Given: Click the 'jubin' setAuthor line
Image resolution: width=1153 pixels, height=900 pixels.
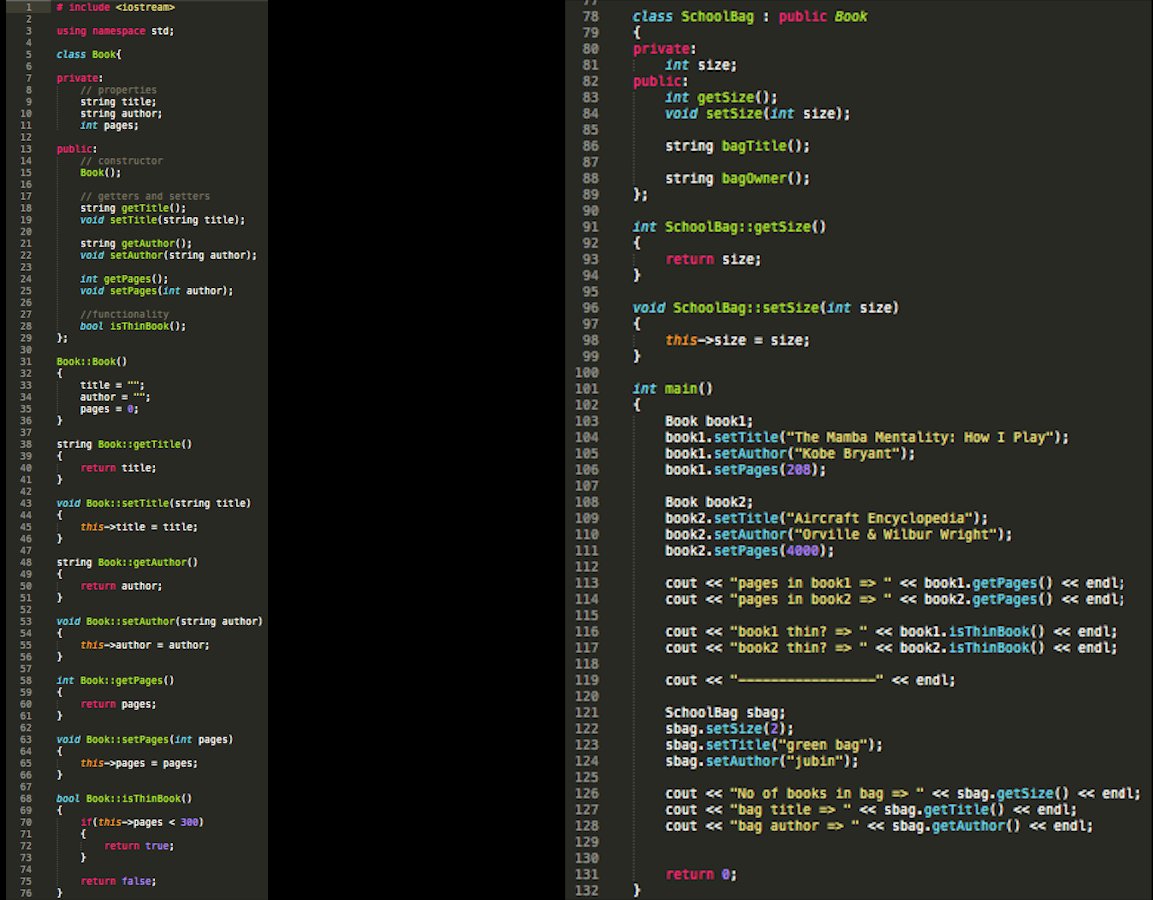Looking at the screenshot, I should 762,760.
